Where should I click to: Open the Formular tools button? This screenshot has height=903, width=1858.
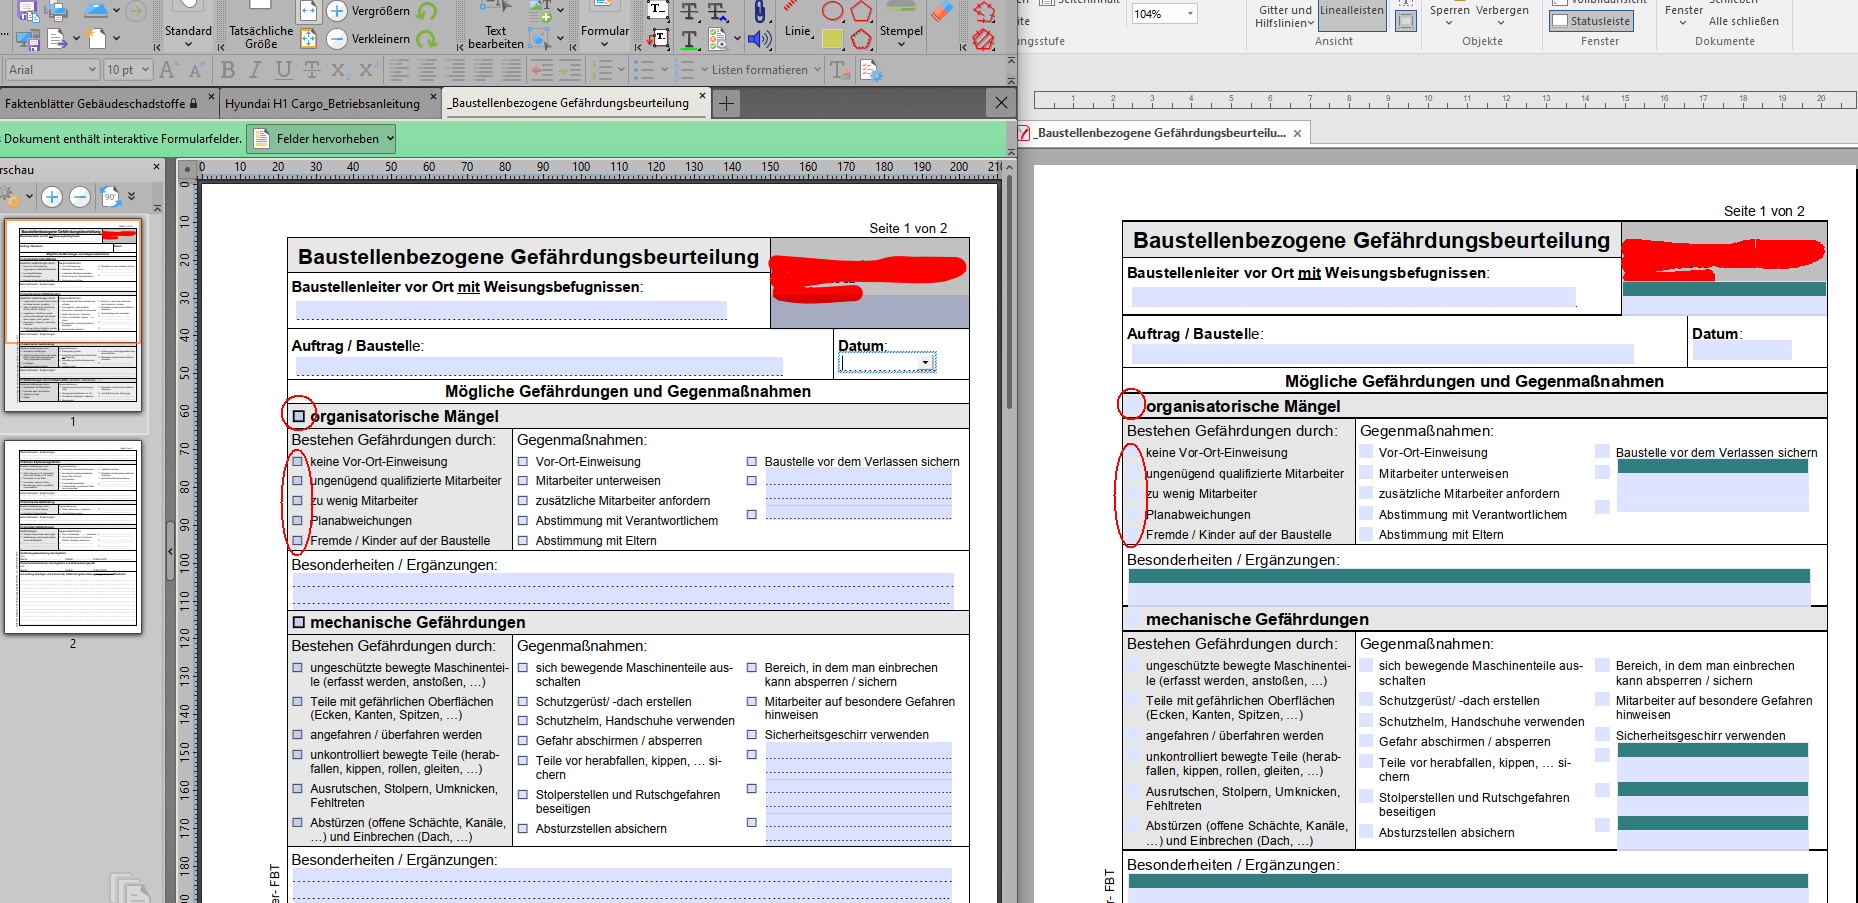[604, 25]
